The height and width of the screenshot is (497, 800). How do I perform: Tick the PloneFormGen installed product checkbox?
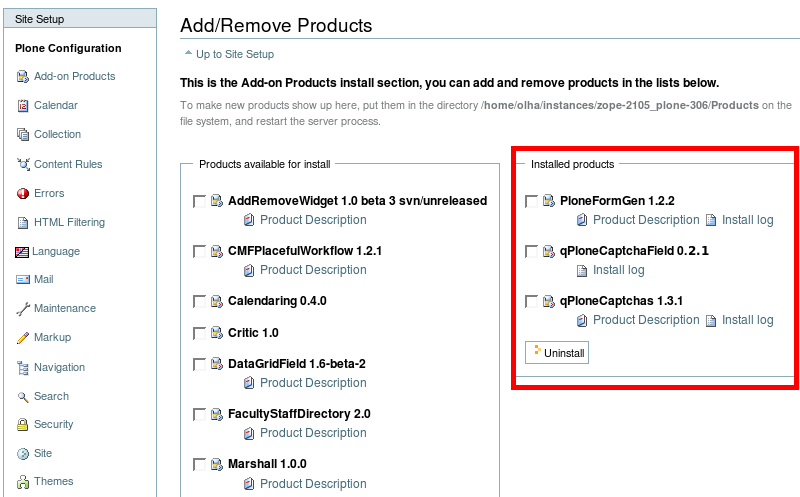pyautogui.click(x=531, y=201)
